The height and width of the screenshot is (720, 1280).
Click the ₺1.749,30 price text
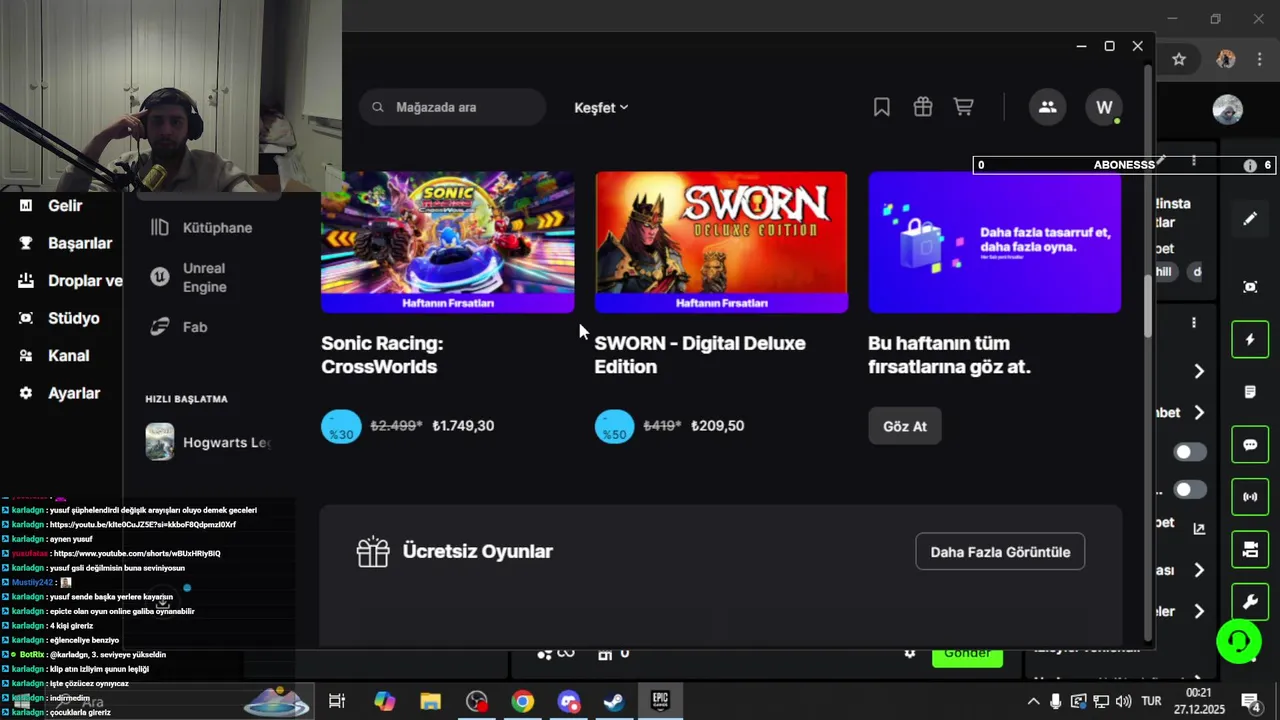coord(463,426)
